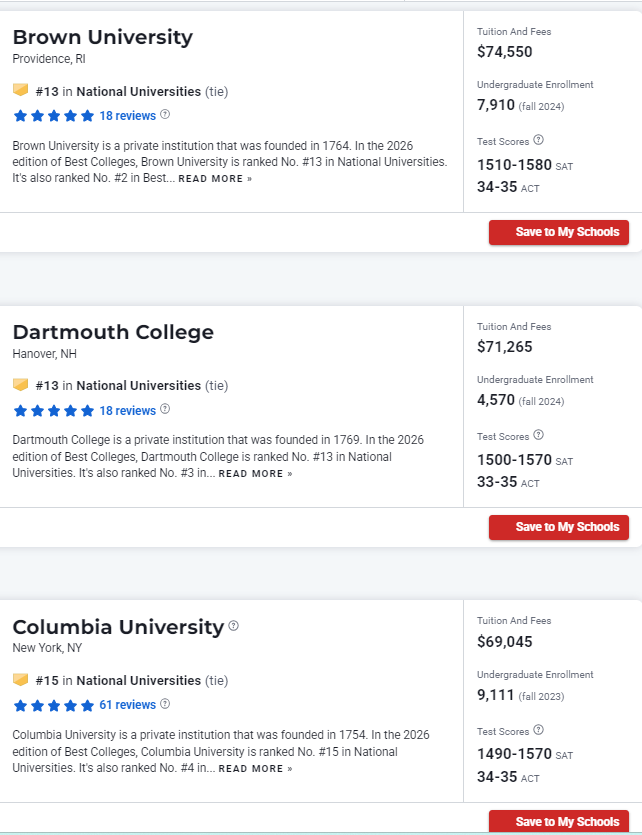Click the info icon beside Dartmouth's 18 reviews
Viewport: 642px width, 835px height.
click(166, 409)
